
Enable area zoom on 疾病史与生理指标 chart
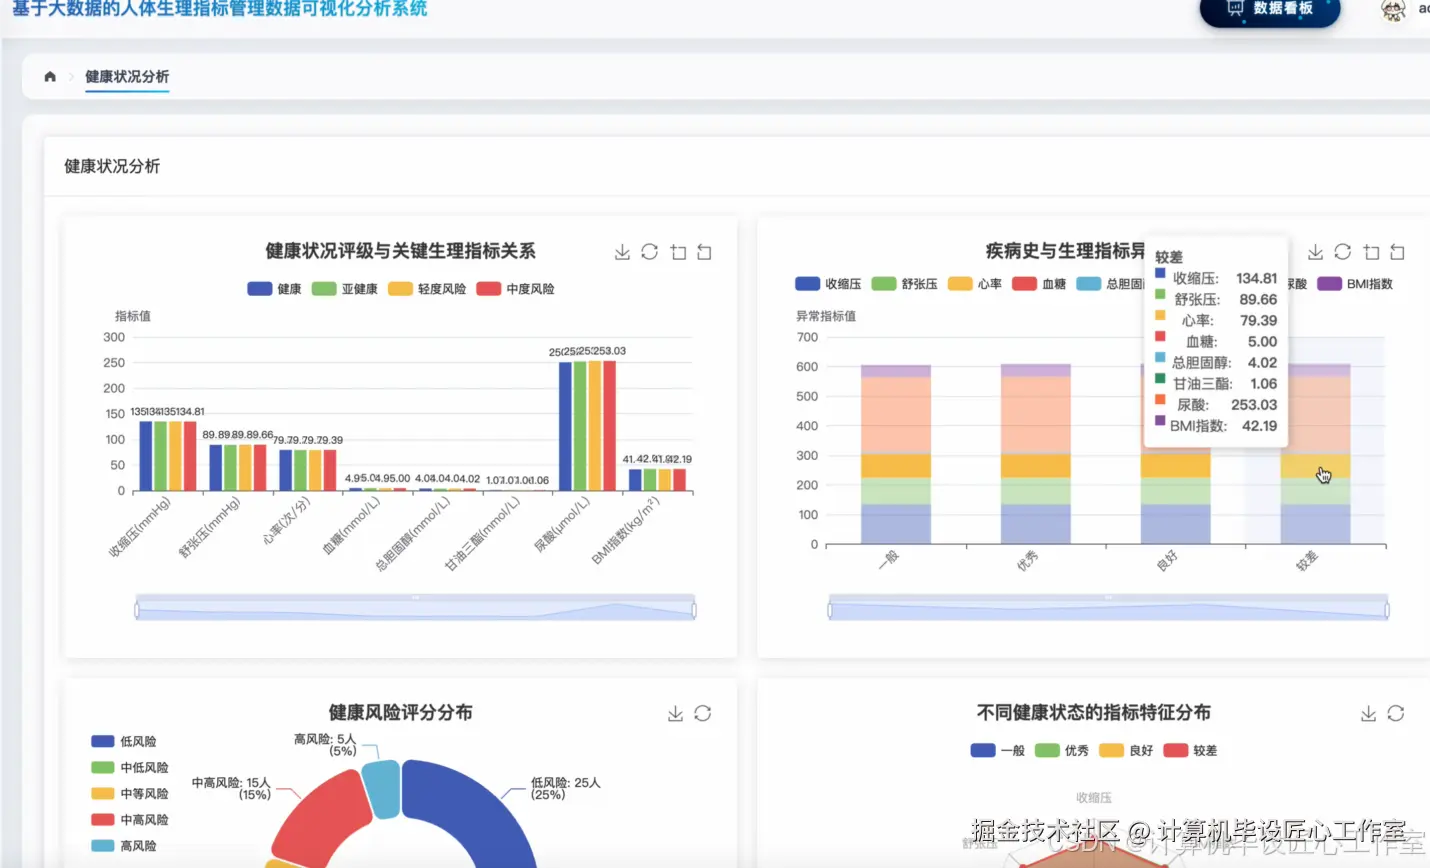tap(1371, 252)
